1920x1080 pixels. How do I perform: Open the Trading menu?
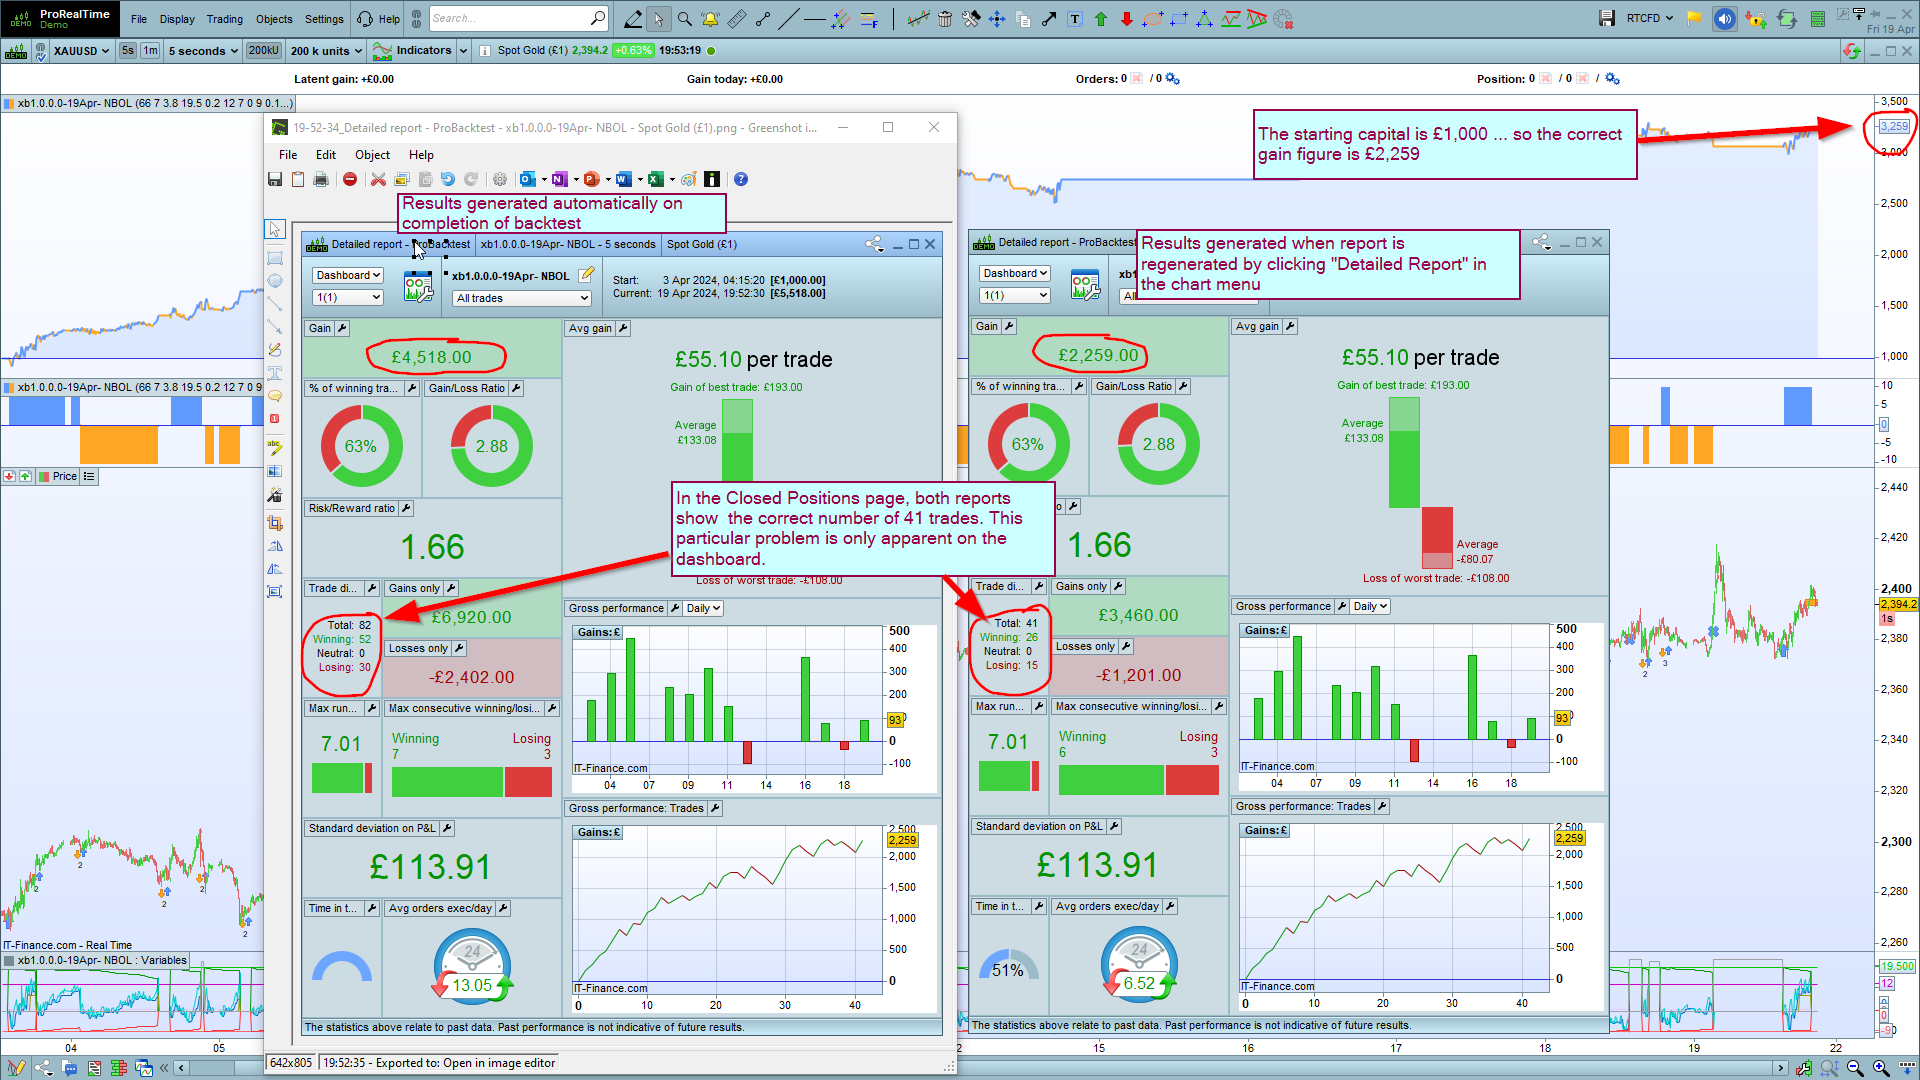[x=224, y=19]
